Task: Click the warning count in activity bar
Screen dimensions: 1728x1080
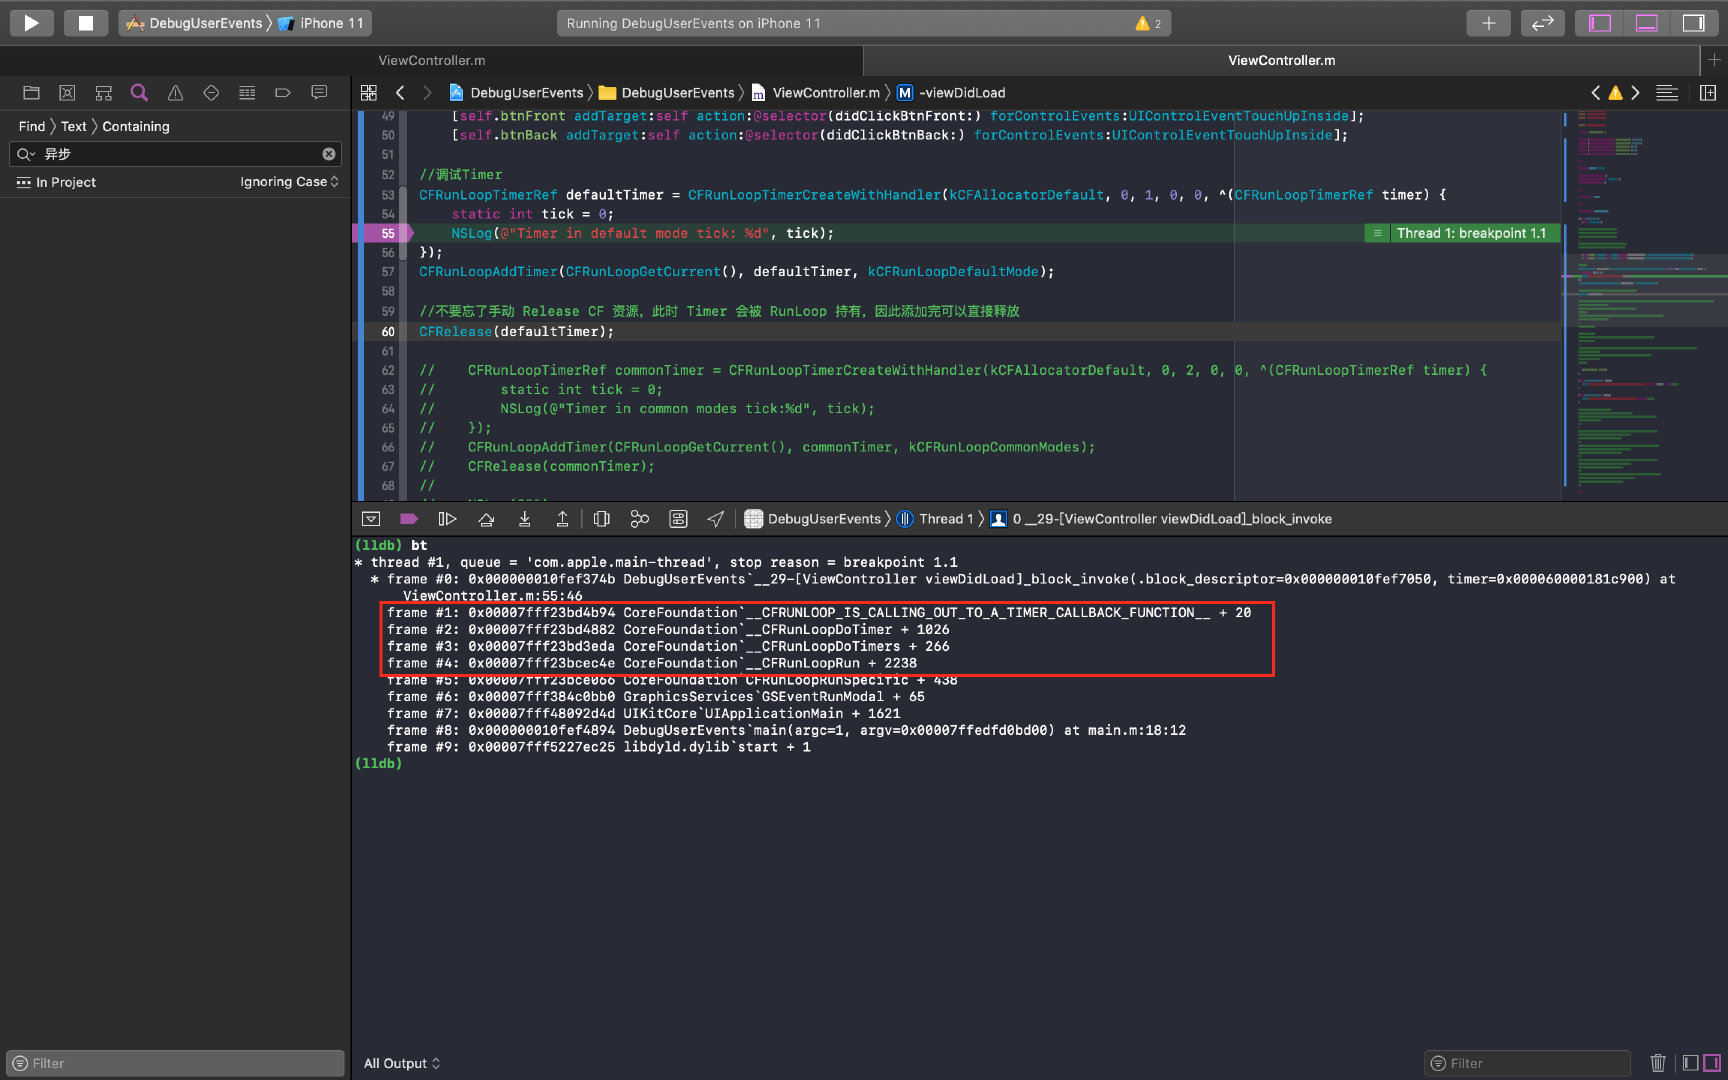Action: tap(1148, 23)
